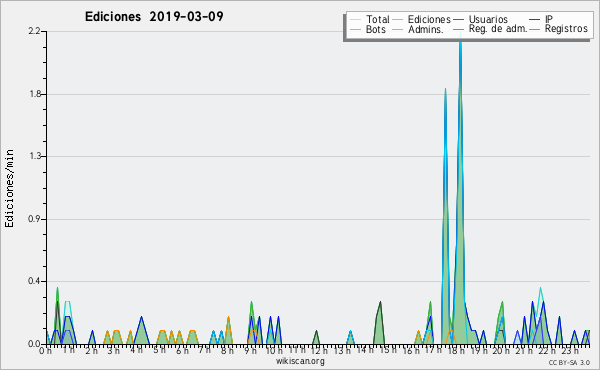Click the y-axis value 0.0

coord(34,344)
